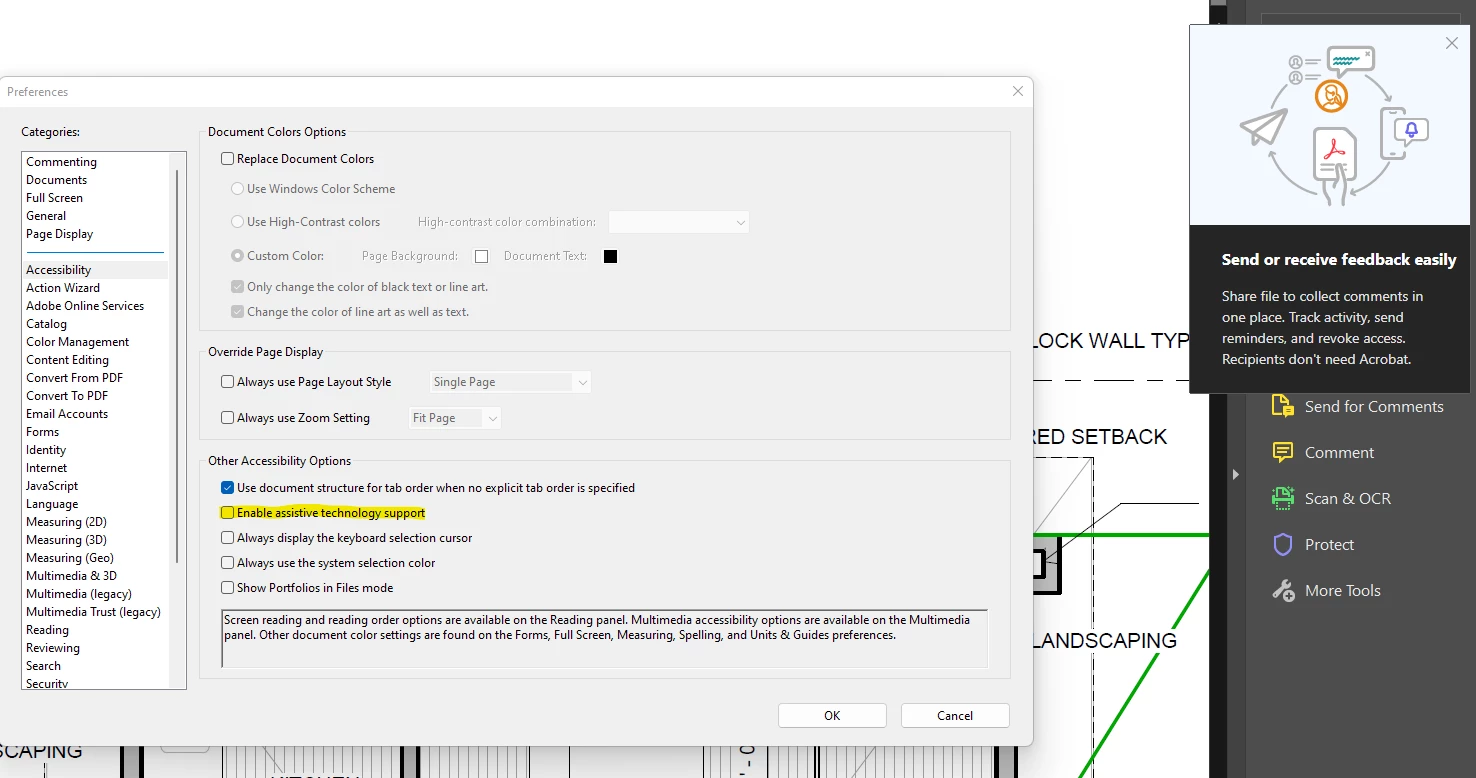Viewport: 1476px width, 778px height.
Task: Pick the Document Text color swatch
Action: click(x=610, y=256)
